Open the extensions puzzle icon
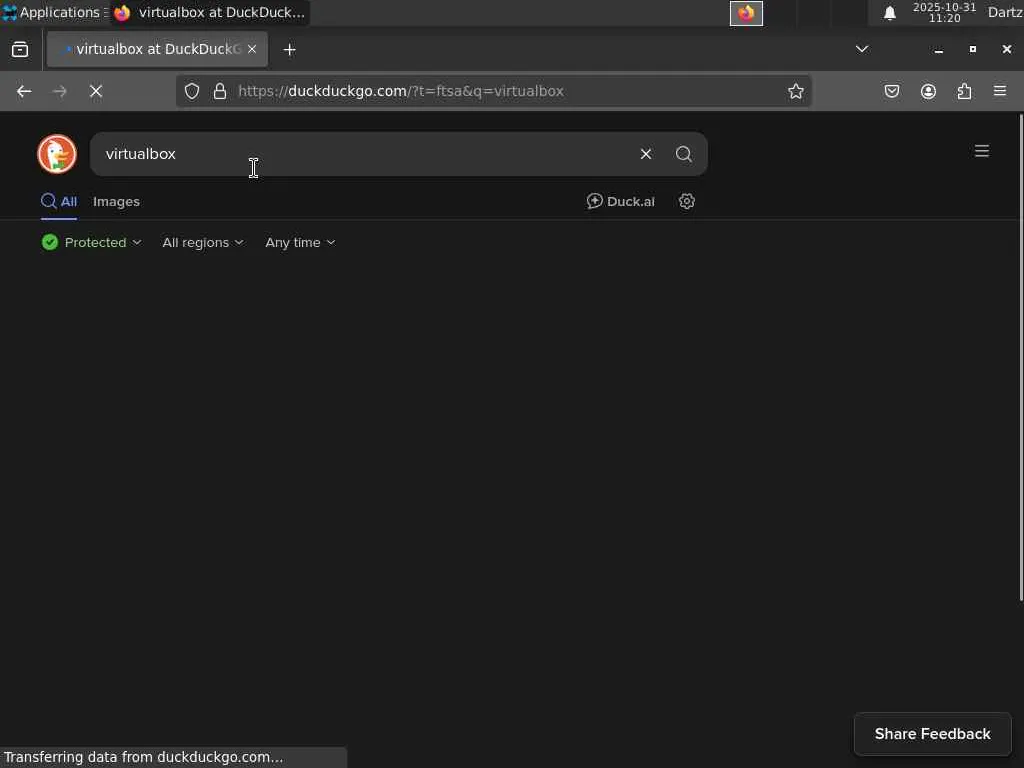This screenshot has width=1024, height=768. coord(964,91)
